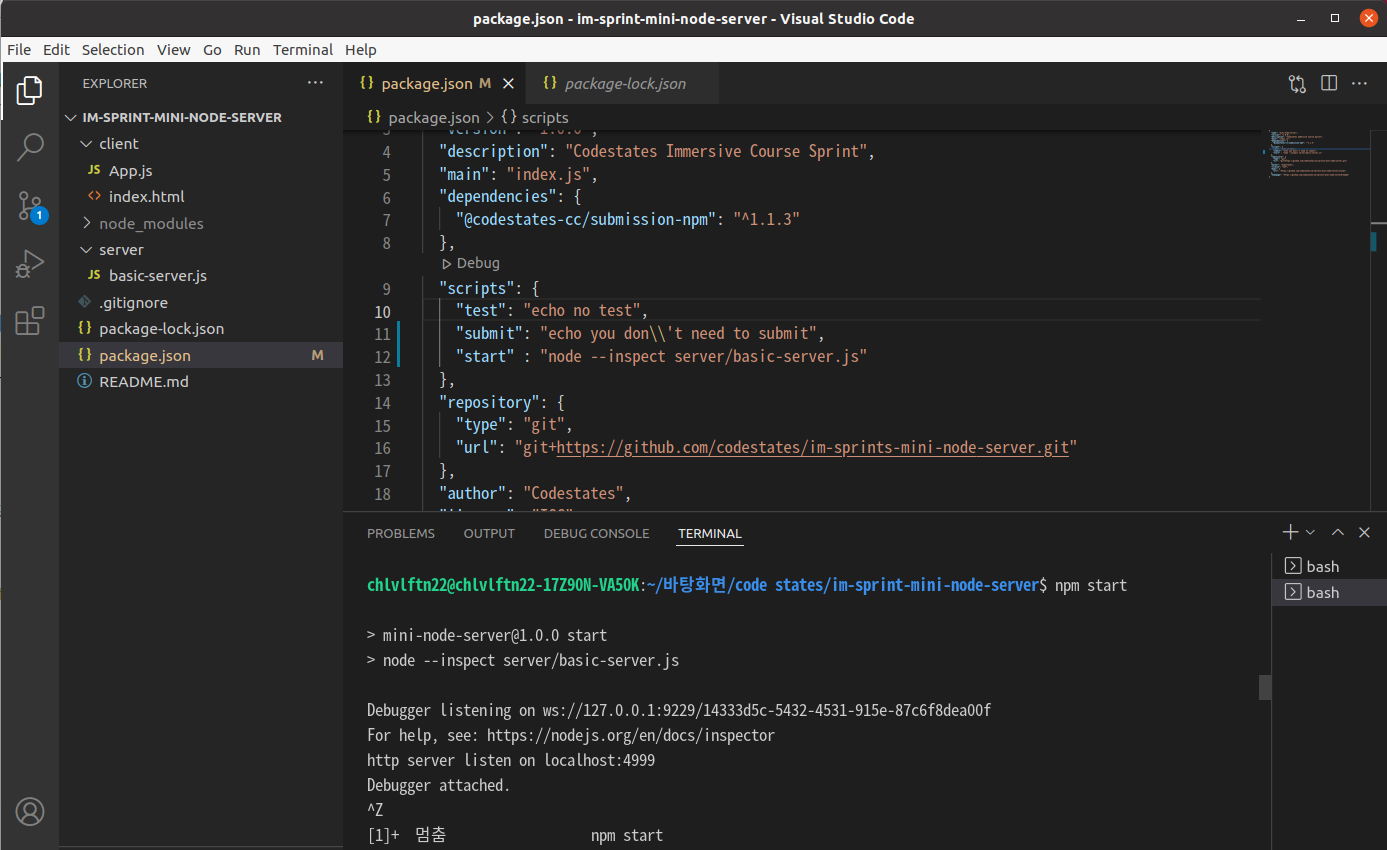Maximize the terminal panel size
1387x850 pixels.
[1338, 532]
